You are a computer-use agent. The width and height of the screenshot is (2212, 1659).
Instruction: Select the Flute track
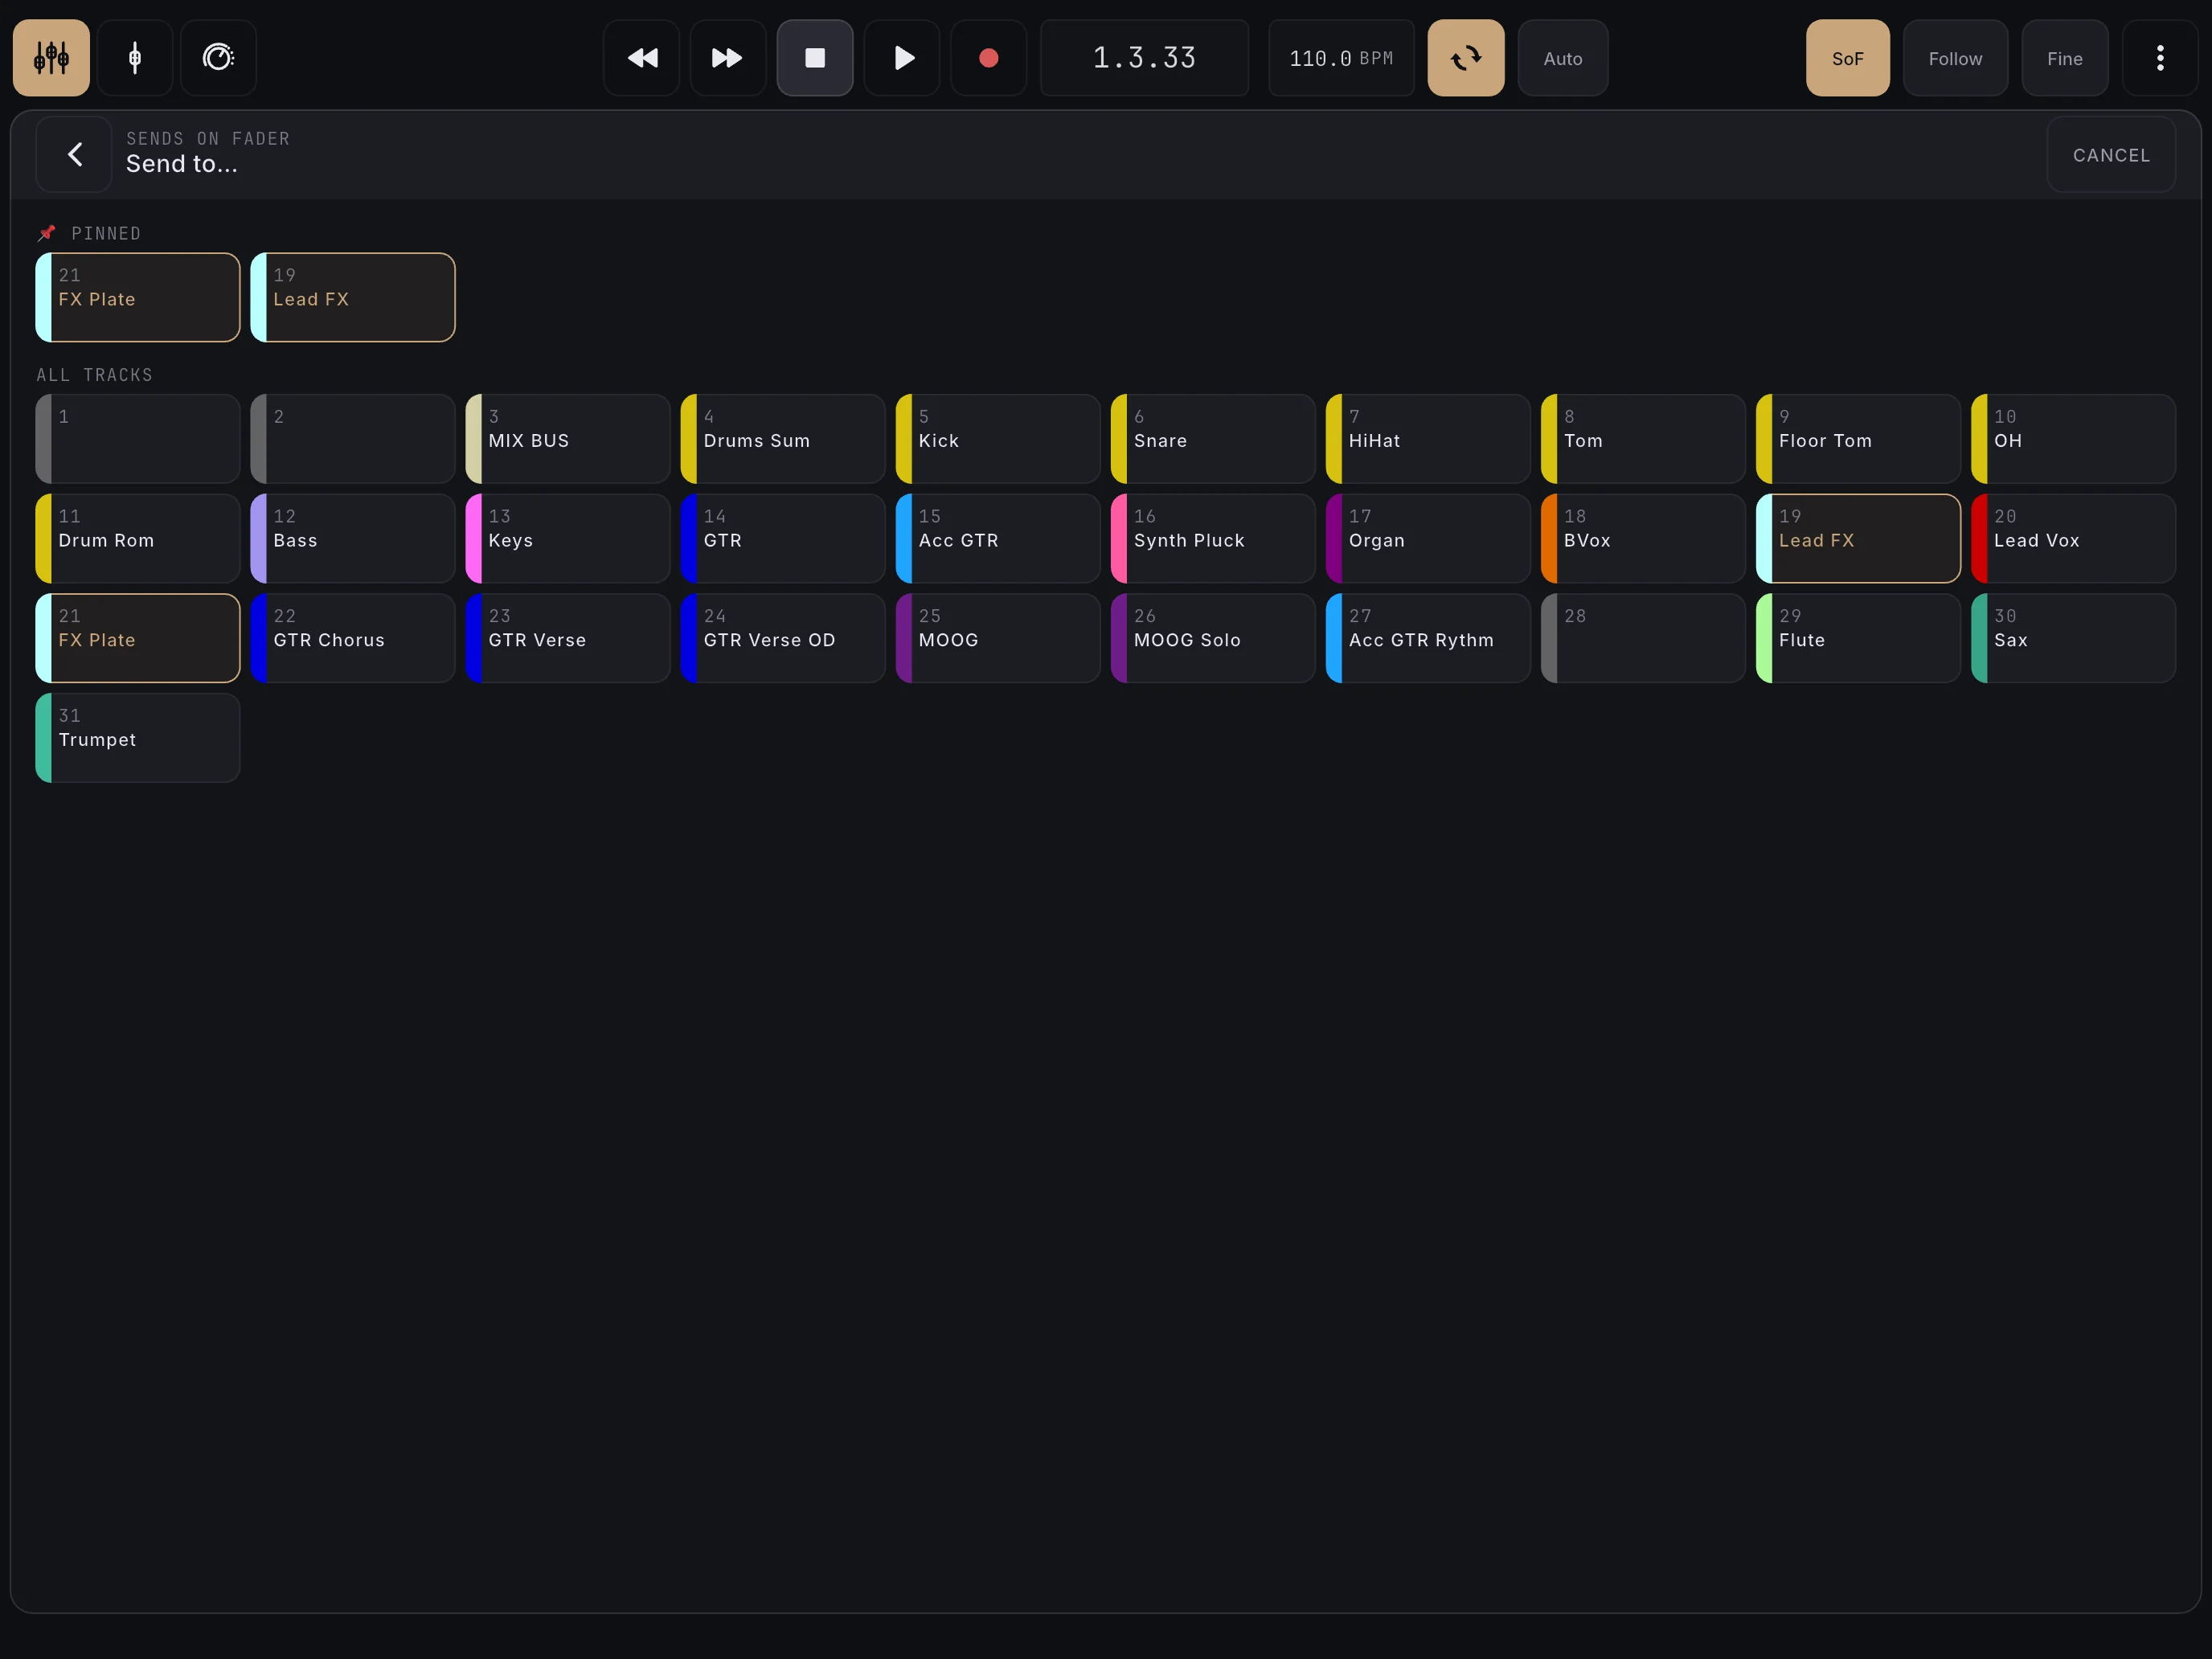[x=1858, y=638]
